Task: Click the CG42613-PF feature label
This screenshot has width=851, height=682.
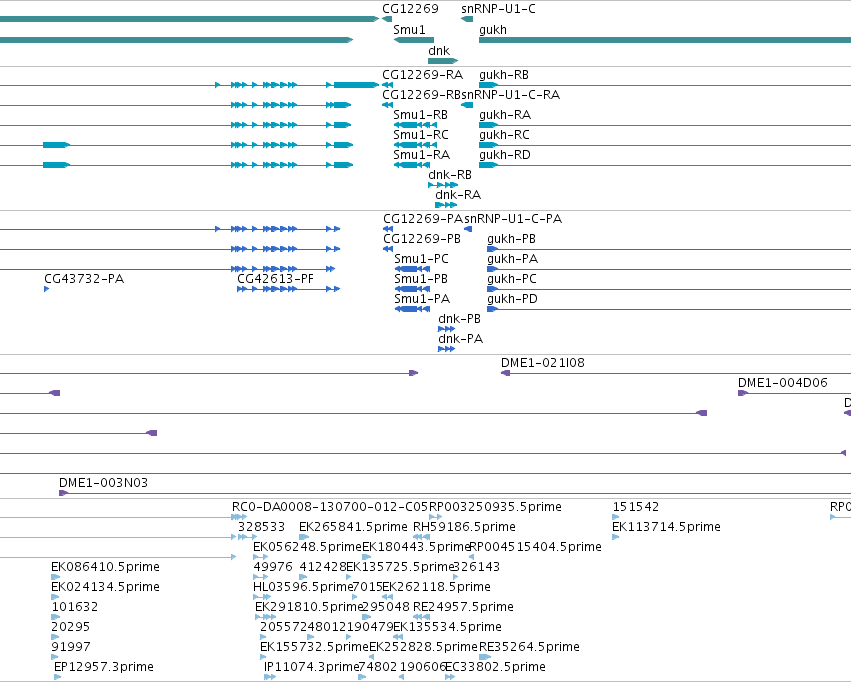Action: coord(276,279)
